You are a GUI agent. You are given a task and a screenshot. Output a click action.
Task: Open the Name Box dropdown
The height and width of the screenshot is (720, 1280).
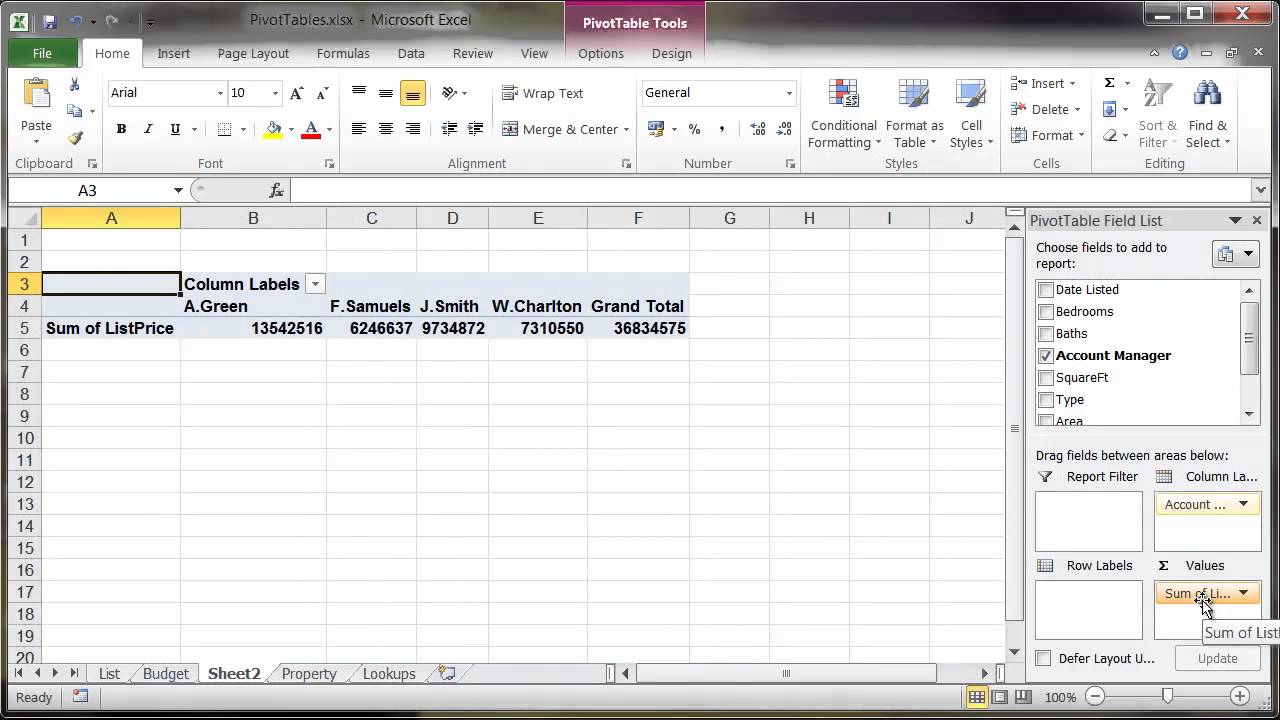(178, 190)
